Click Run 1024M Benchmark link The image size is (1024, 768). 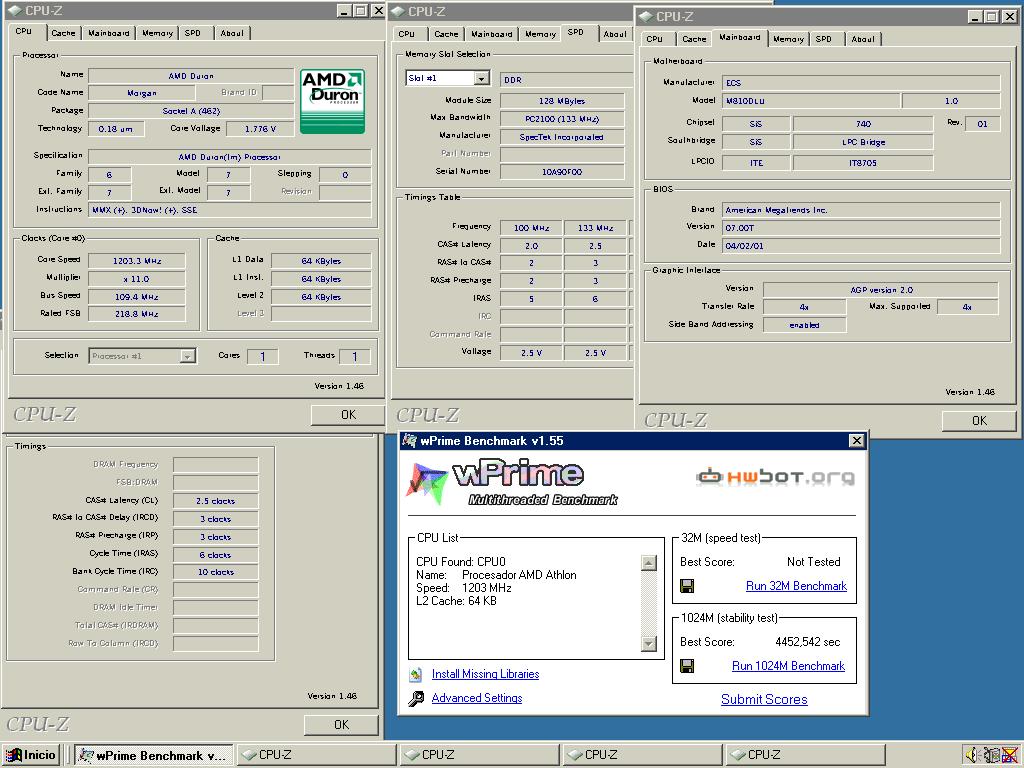pyautogui.click(x=788, y=666)
